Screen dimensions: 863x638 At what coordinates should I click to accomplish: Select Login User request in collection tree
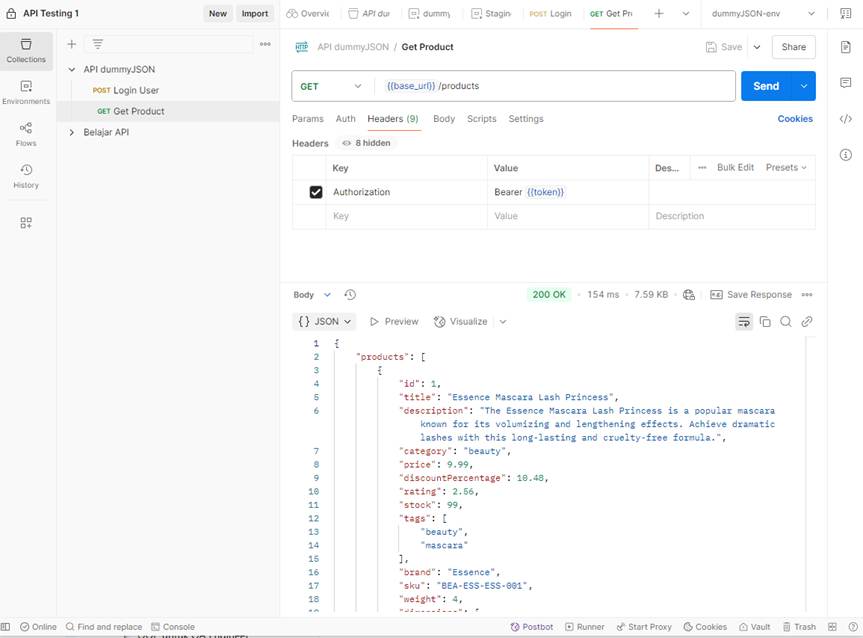point(135,90)
